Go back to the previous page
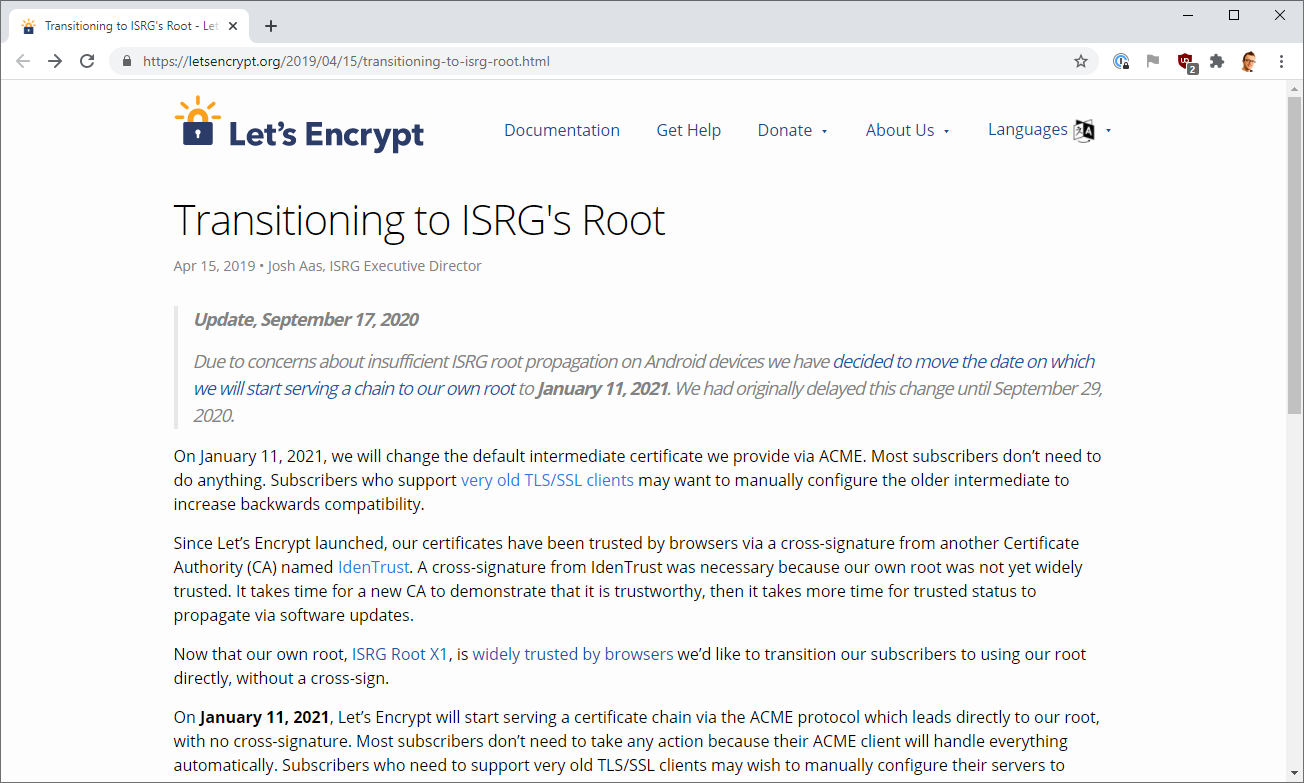Screen dimensions: 1304x783 23,61
